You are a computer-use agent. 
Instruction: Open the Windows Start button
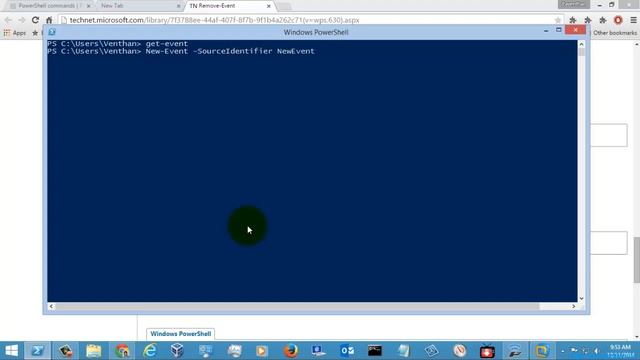tap(11, 351)
